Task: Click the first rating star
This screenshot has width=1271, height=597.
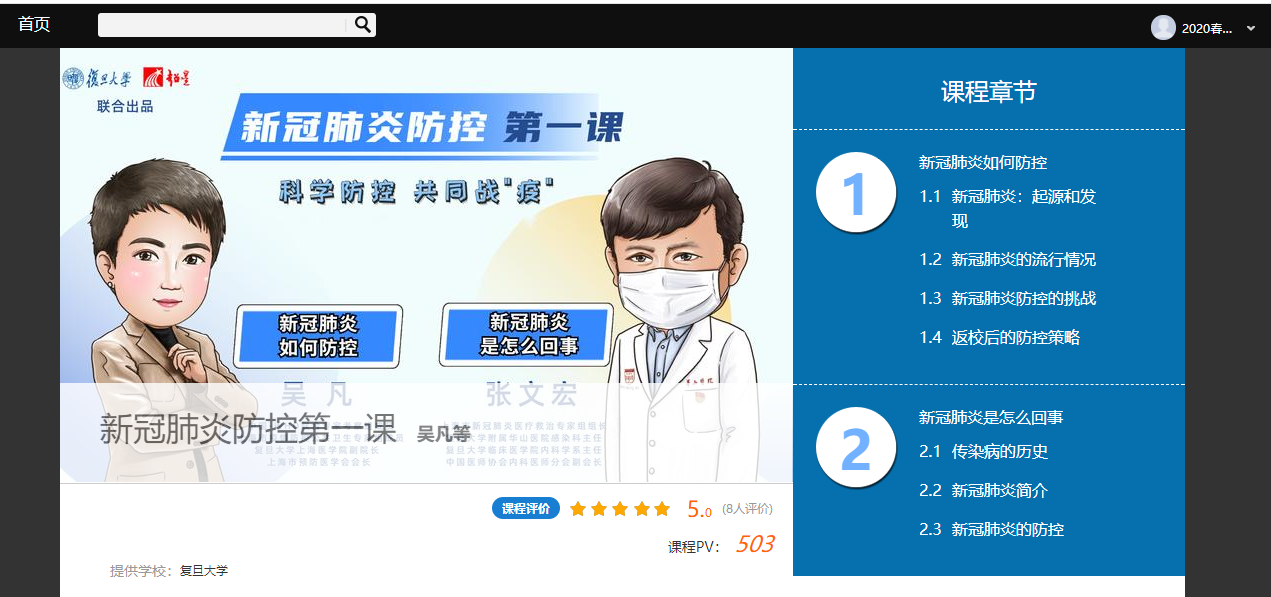Action: click(x=578, y=509)
